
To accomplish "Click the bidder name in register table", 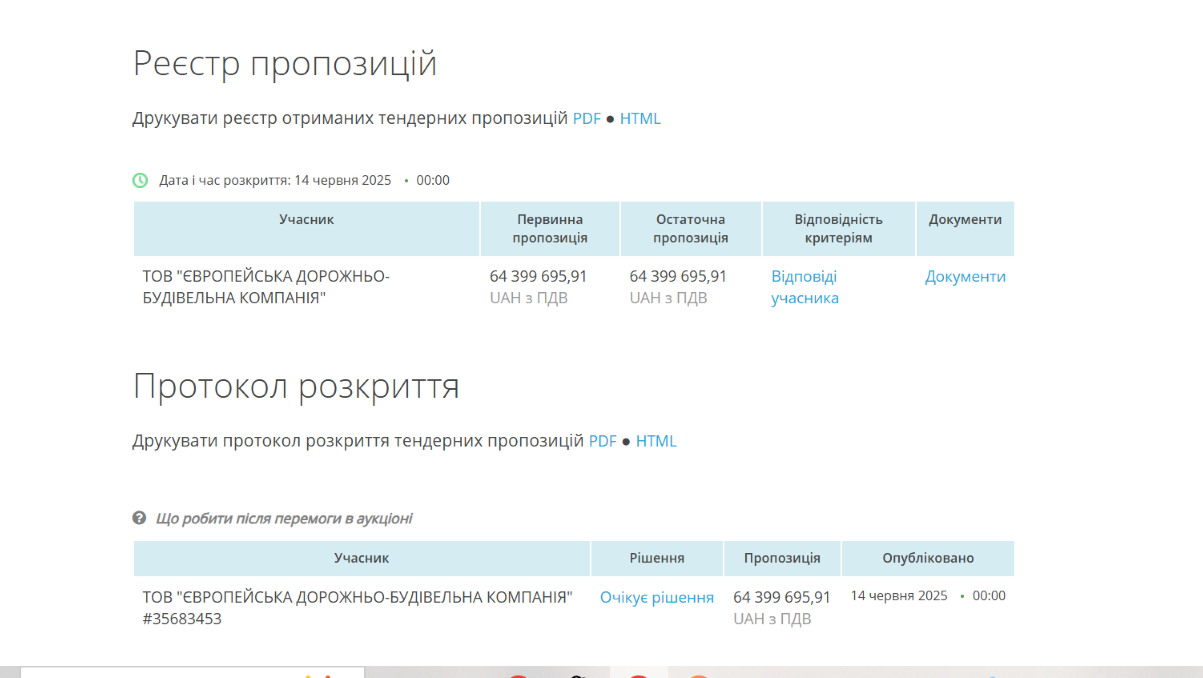I will coord(266,287).
